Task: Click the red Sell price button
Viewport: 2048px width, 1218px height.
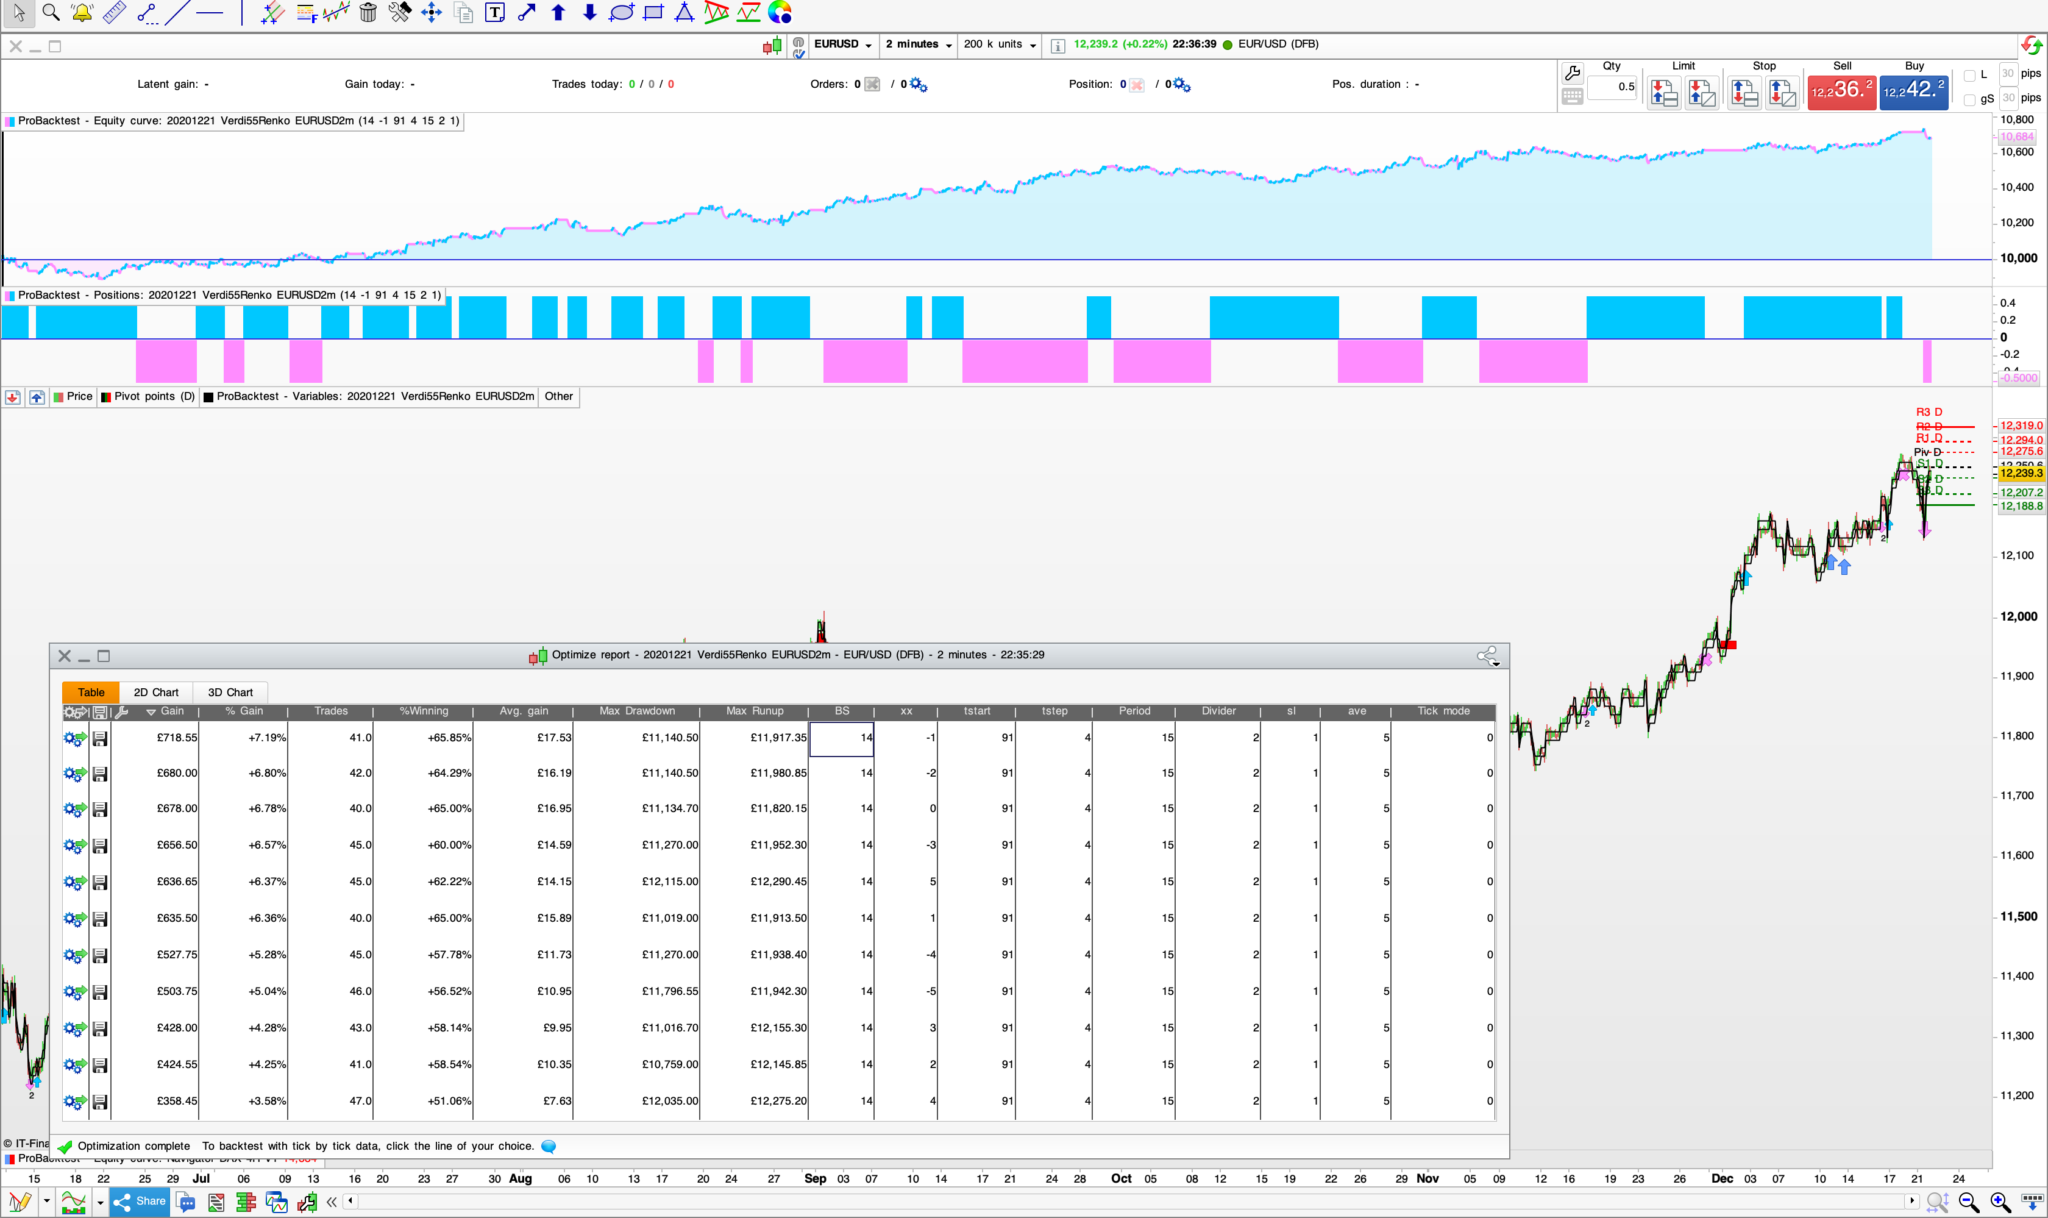Action: (x=1841, y=92)
